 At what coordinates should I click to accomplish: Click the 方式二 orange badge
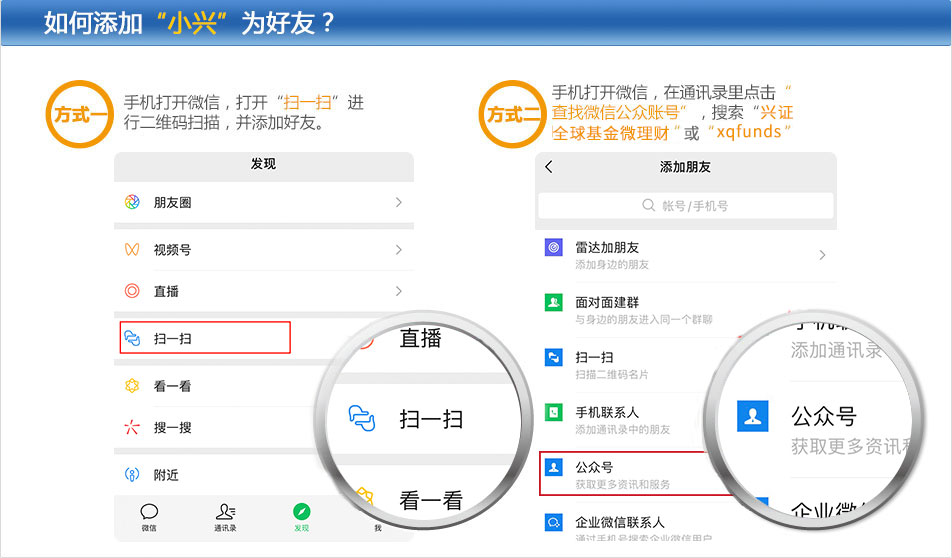513,114
